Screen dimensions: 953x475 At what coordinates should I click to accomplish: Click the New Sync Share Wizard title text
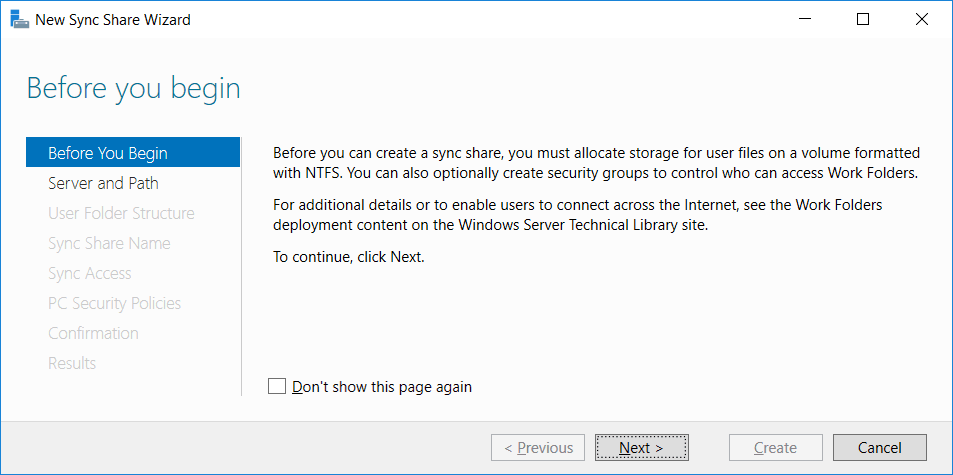click(x=112, y=19)
